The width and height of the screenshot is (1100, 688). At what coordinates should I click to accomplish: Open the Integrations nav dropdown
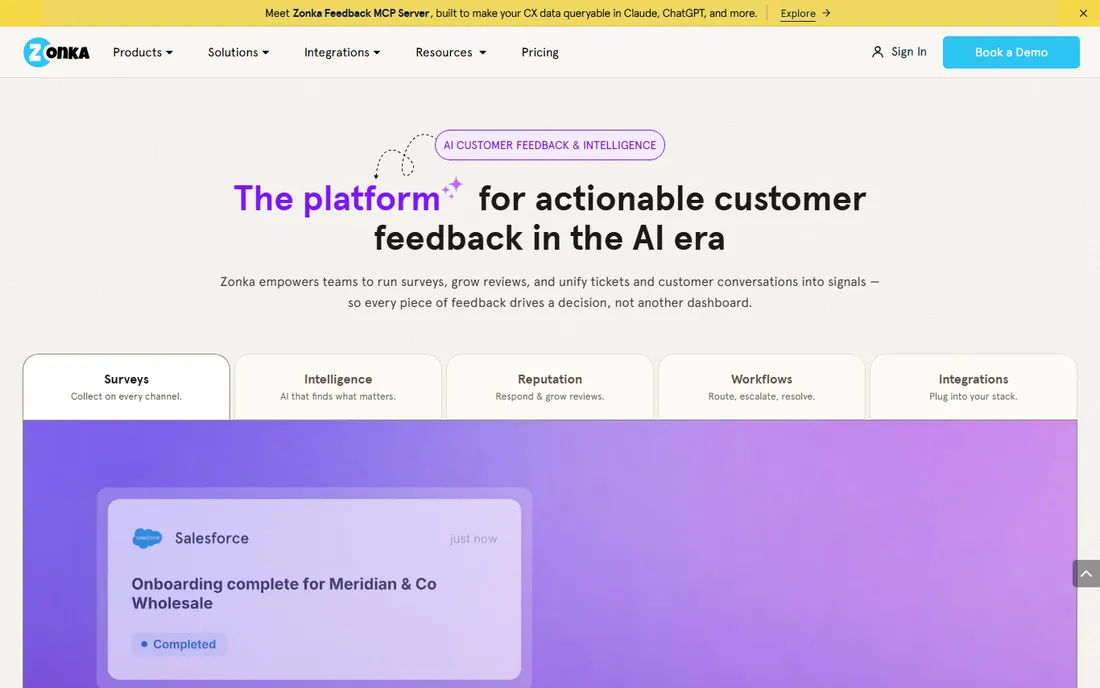click(342, 52)
